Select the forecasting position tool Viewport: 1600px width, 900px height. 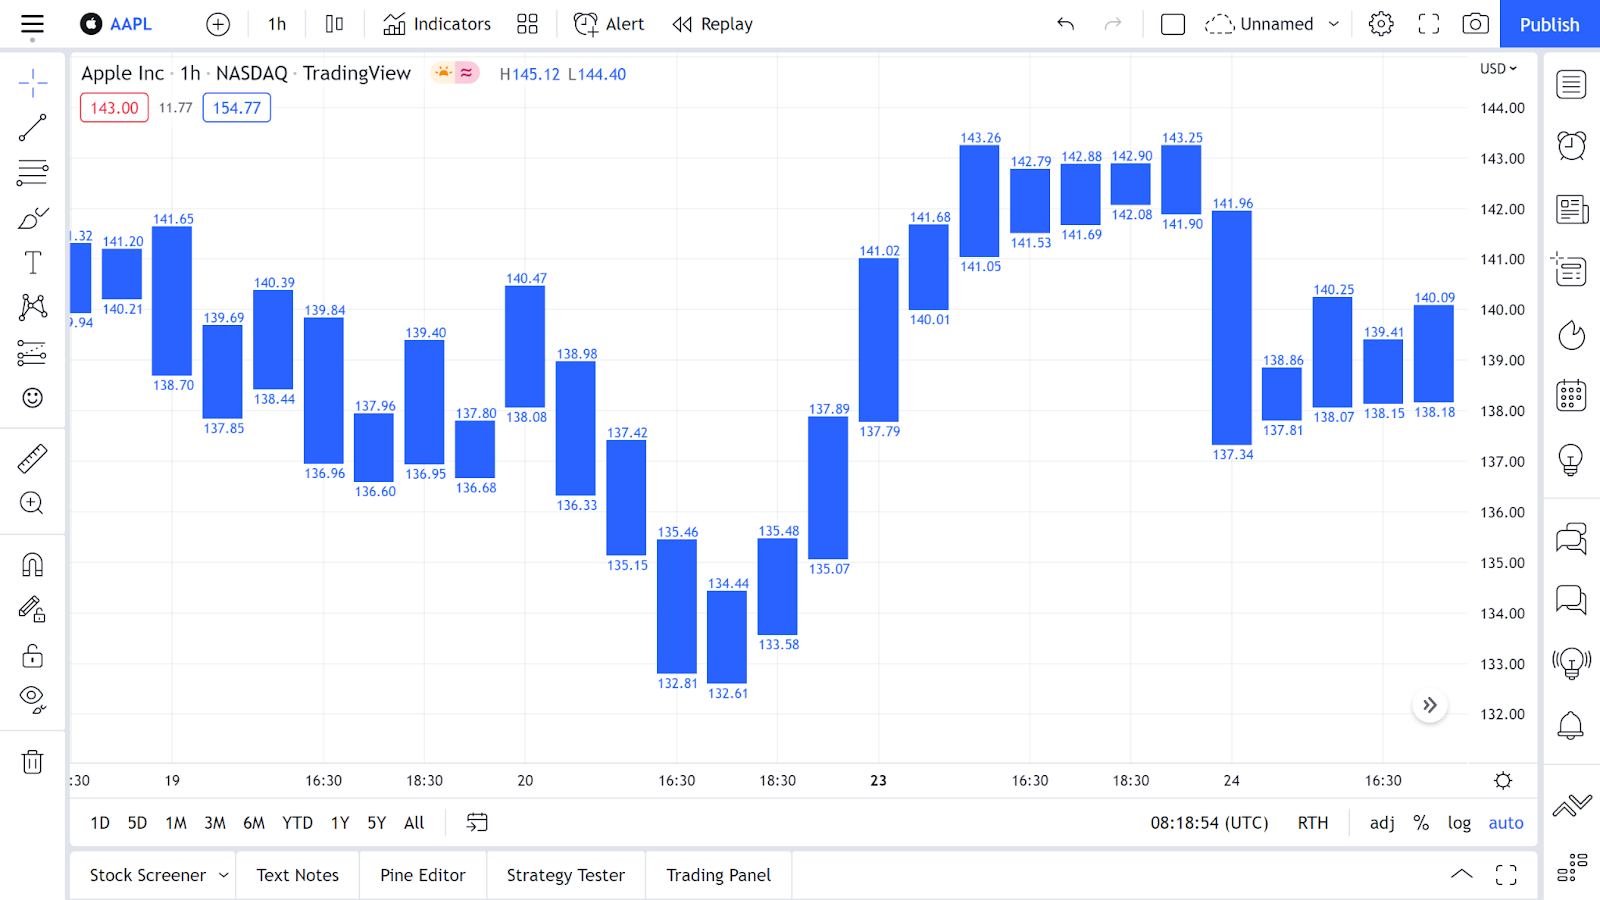[33, 353]
